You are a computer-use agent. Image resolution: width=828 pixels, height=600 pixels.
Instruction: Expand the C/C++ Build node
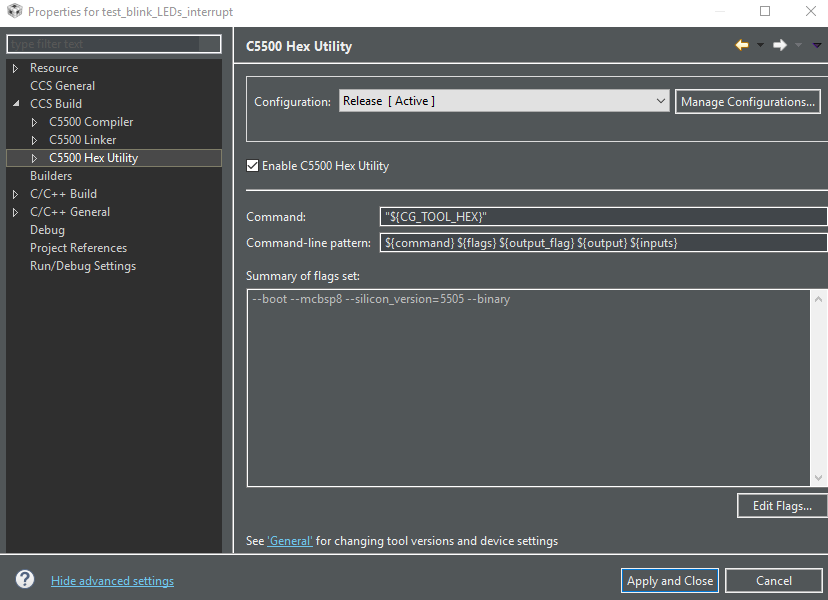click(15, 194)
